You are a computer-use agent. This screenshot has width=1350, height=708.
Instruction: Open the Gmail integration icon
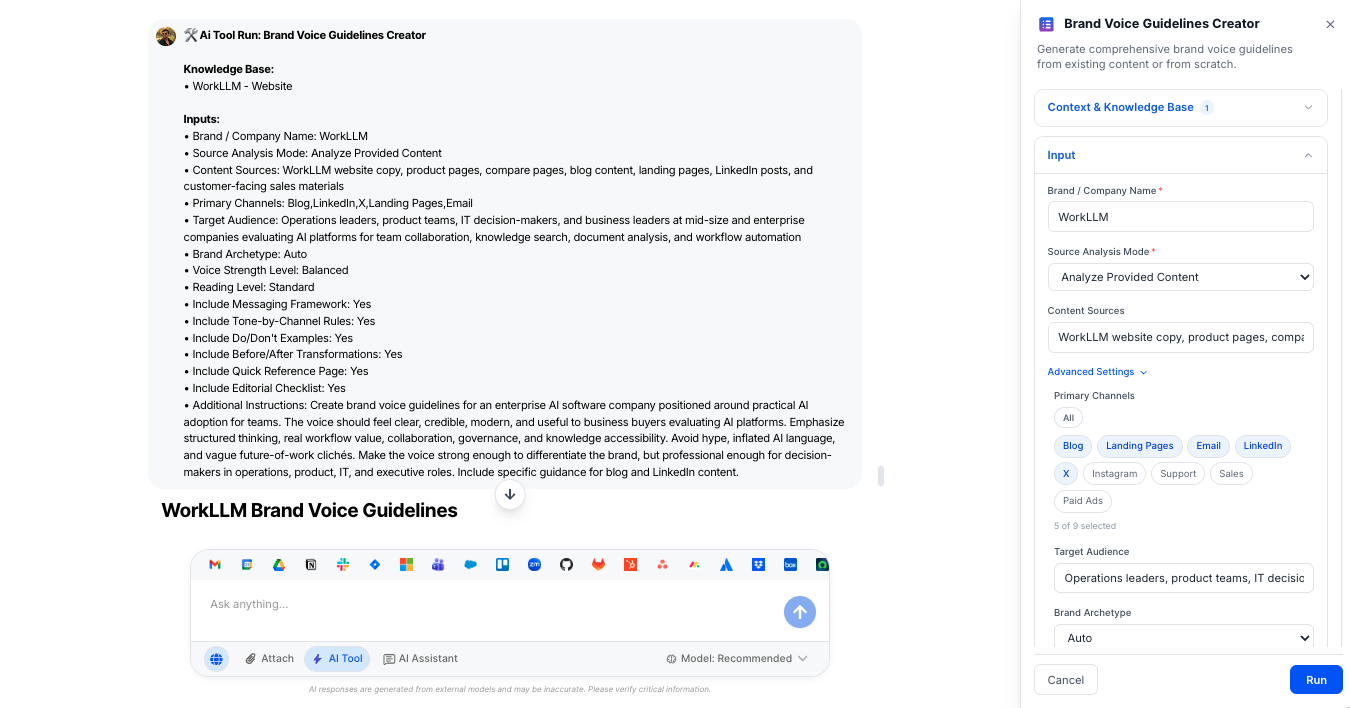pos(215,564)
